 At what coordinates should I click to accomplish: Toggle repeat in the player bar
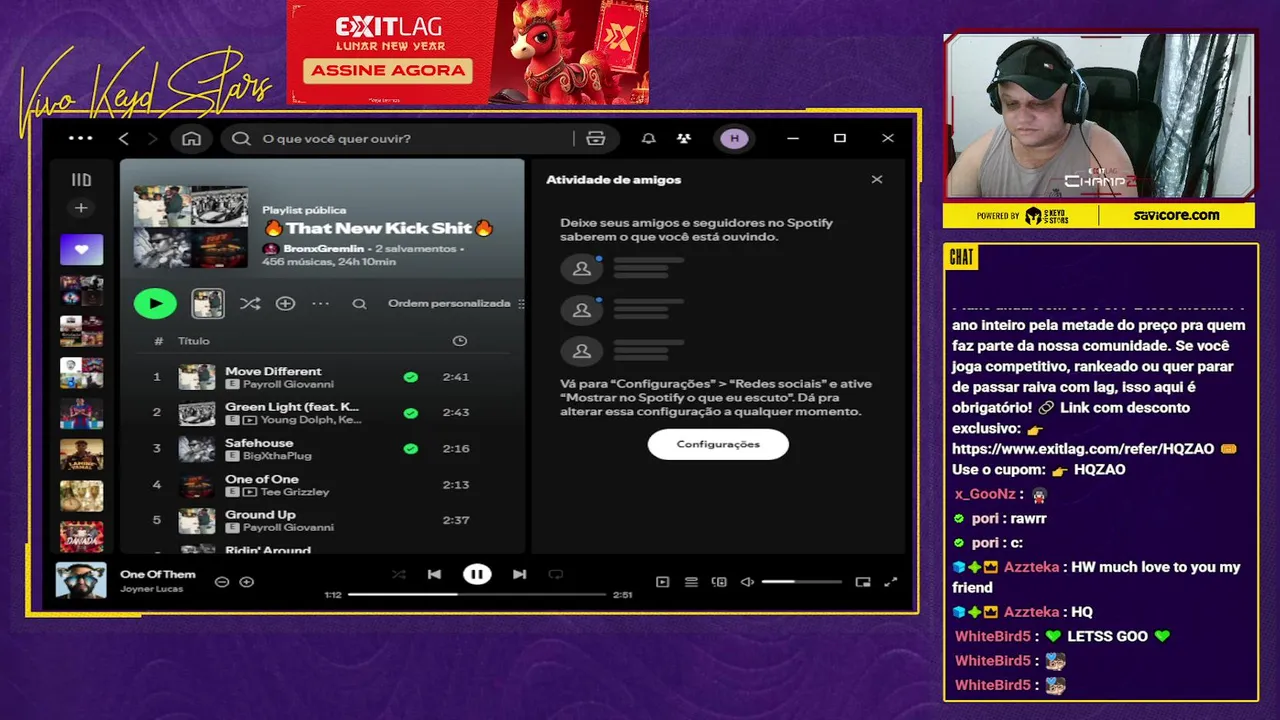pos(556,574)
